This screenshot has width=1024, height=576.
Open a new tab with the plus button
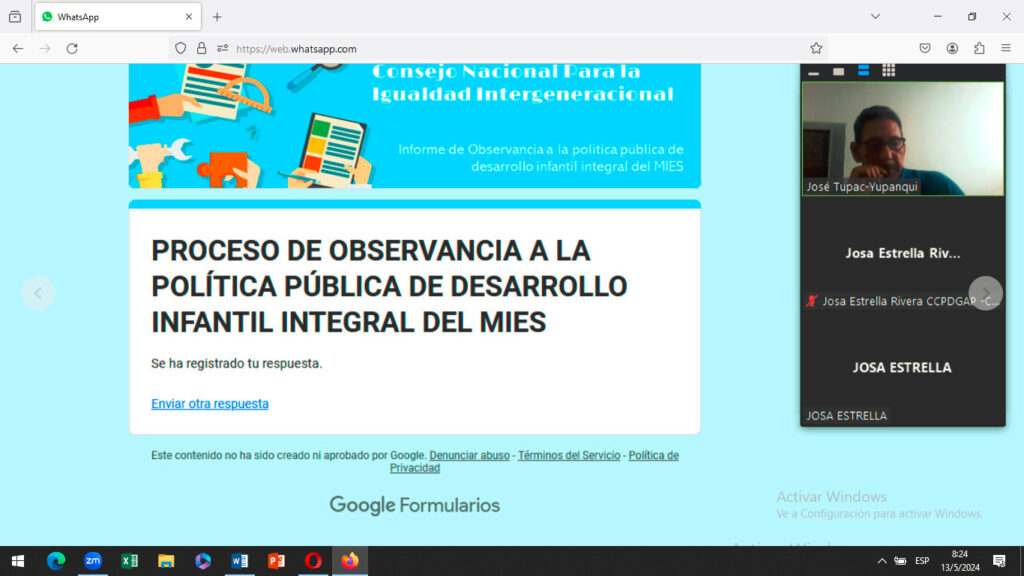(217, 17)
